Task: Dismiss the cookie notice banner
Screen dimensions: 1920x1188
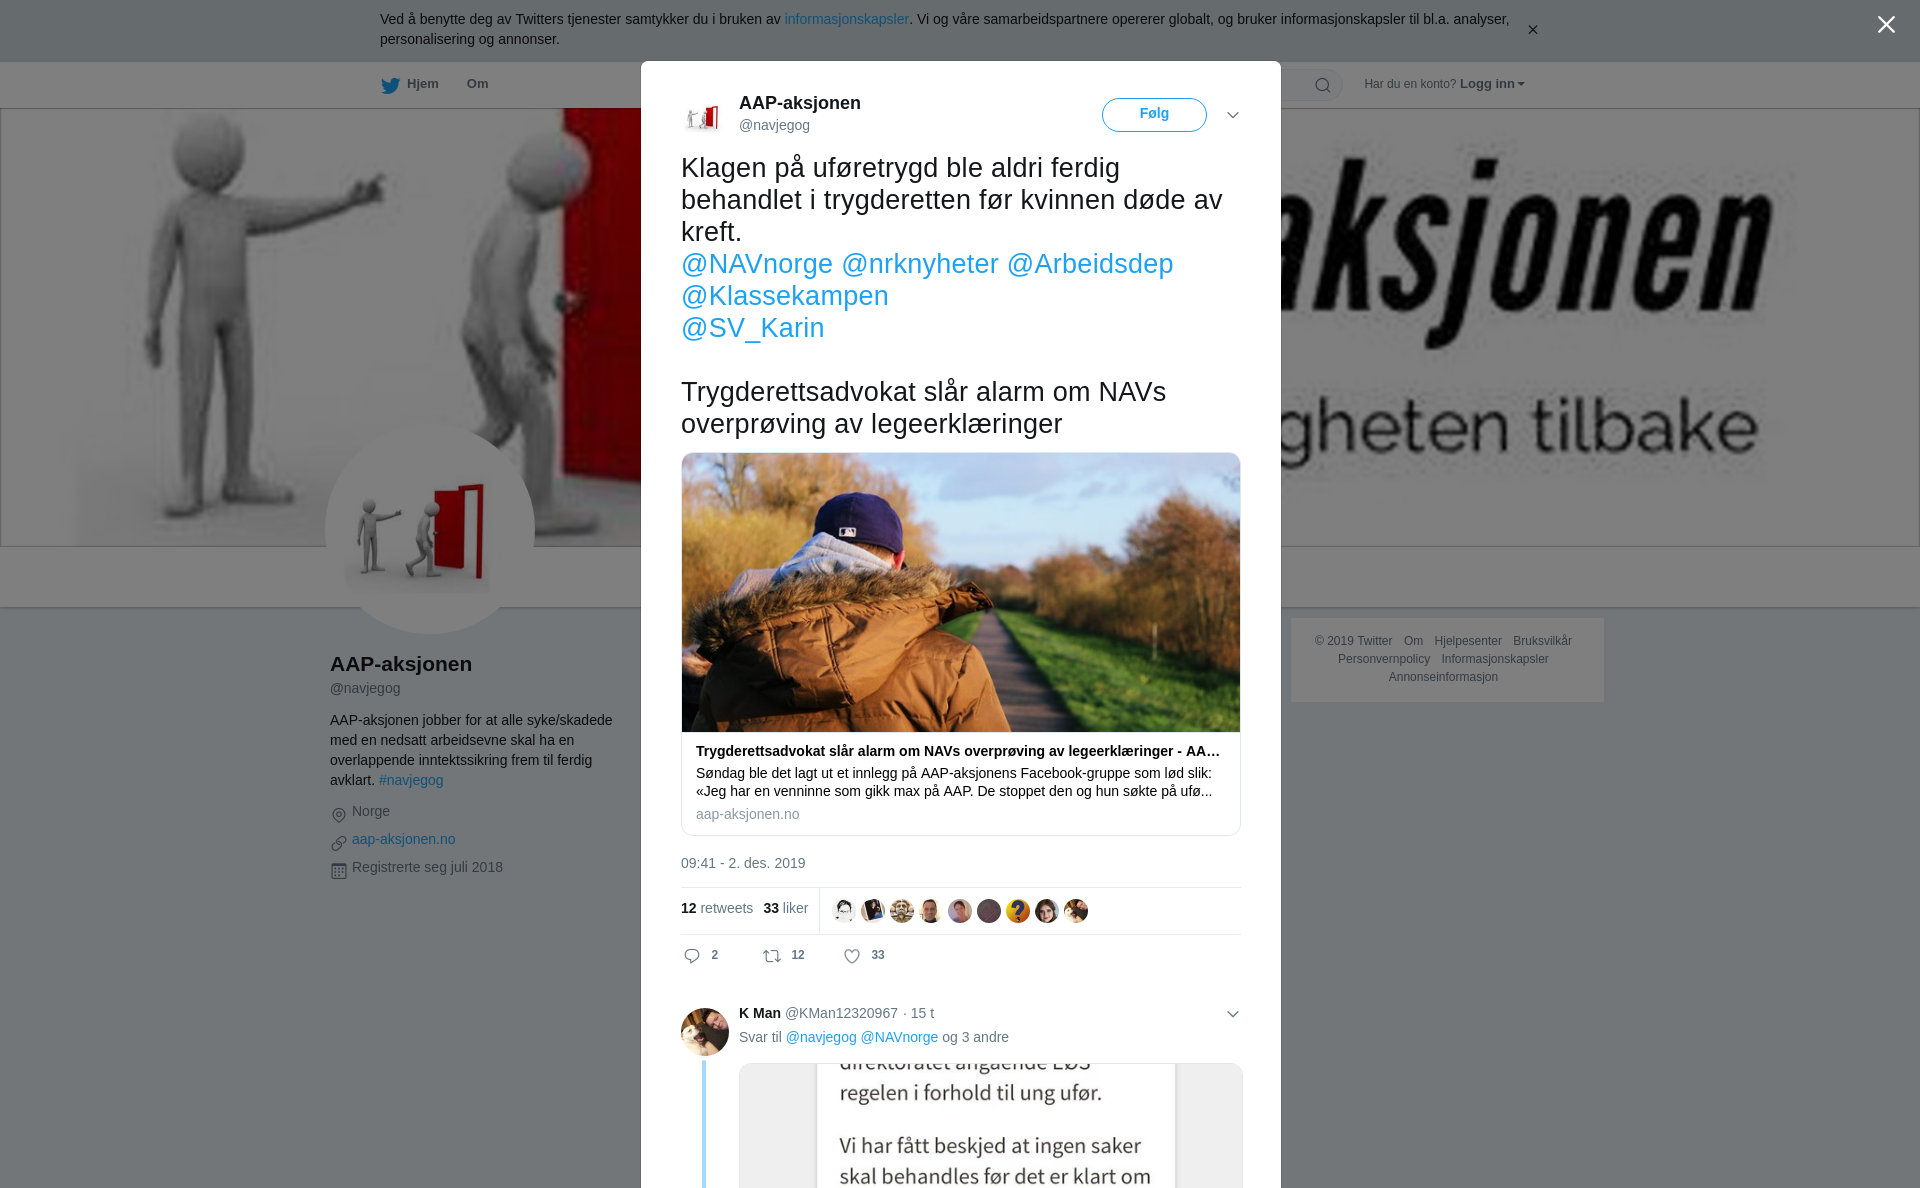Action: click(x=1532, y=30)
